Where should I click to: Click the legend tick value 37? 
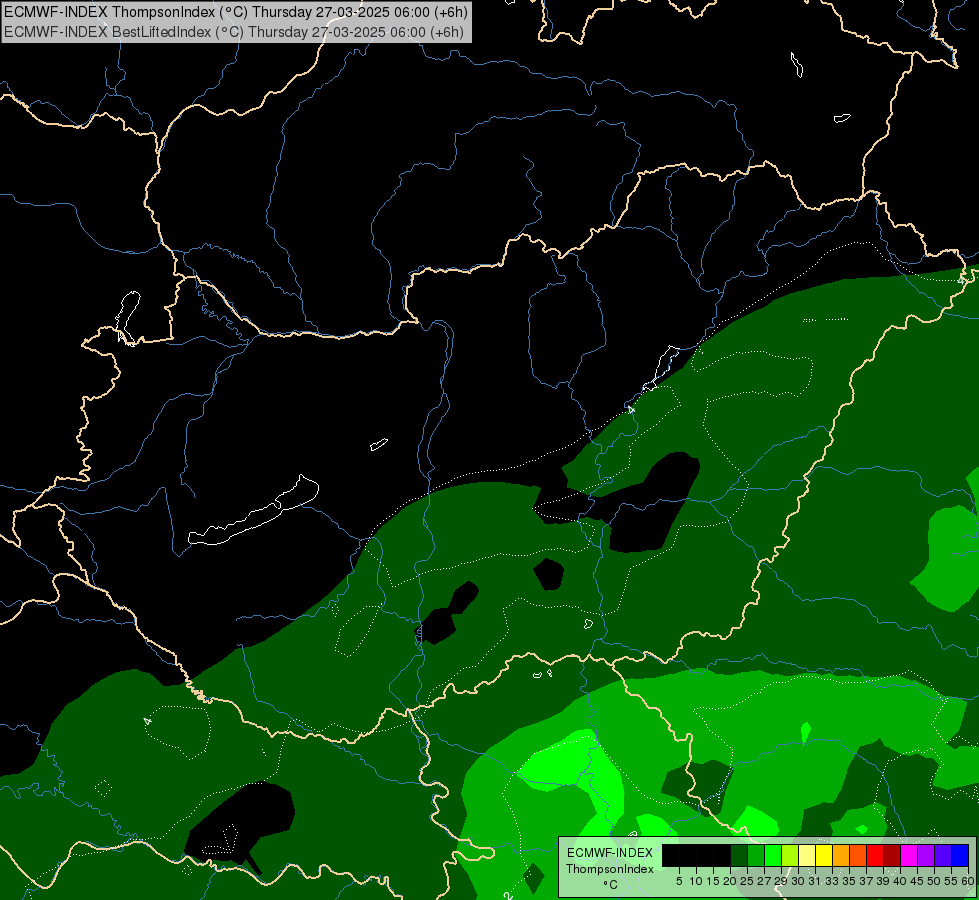pyautogui.click(x=866, y=881)
